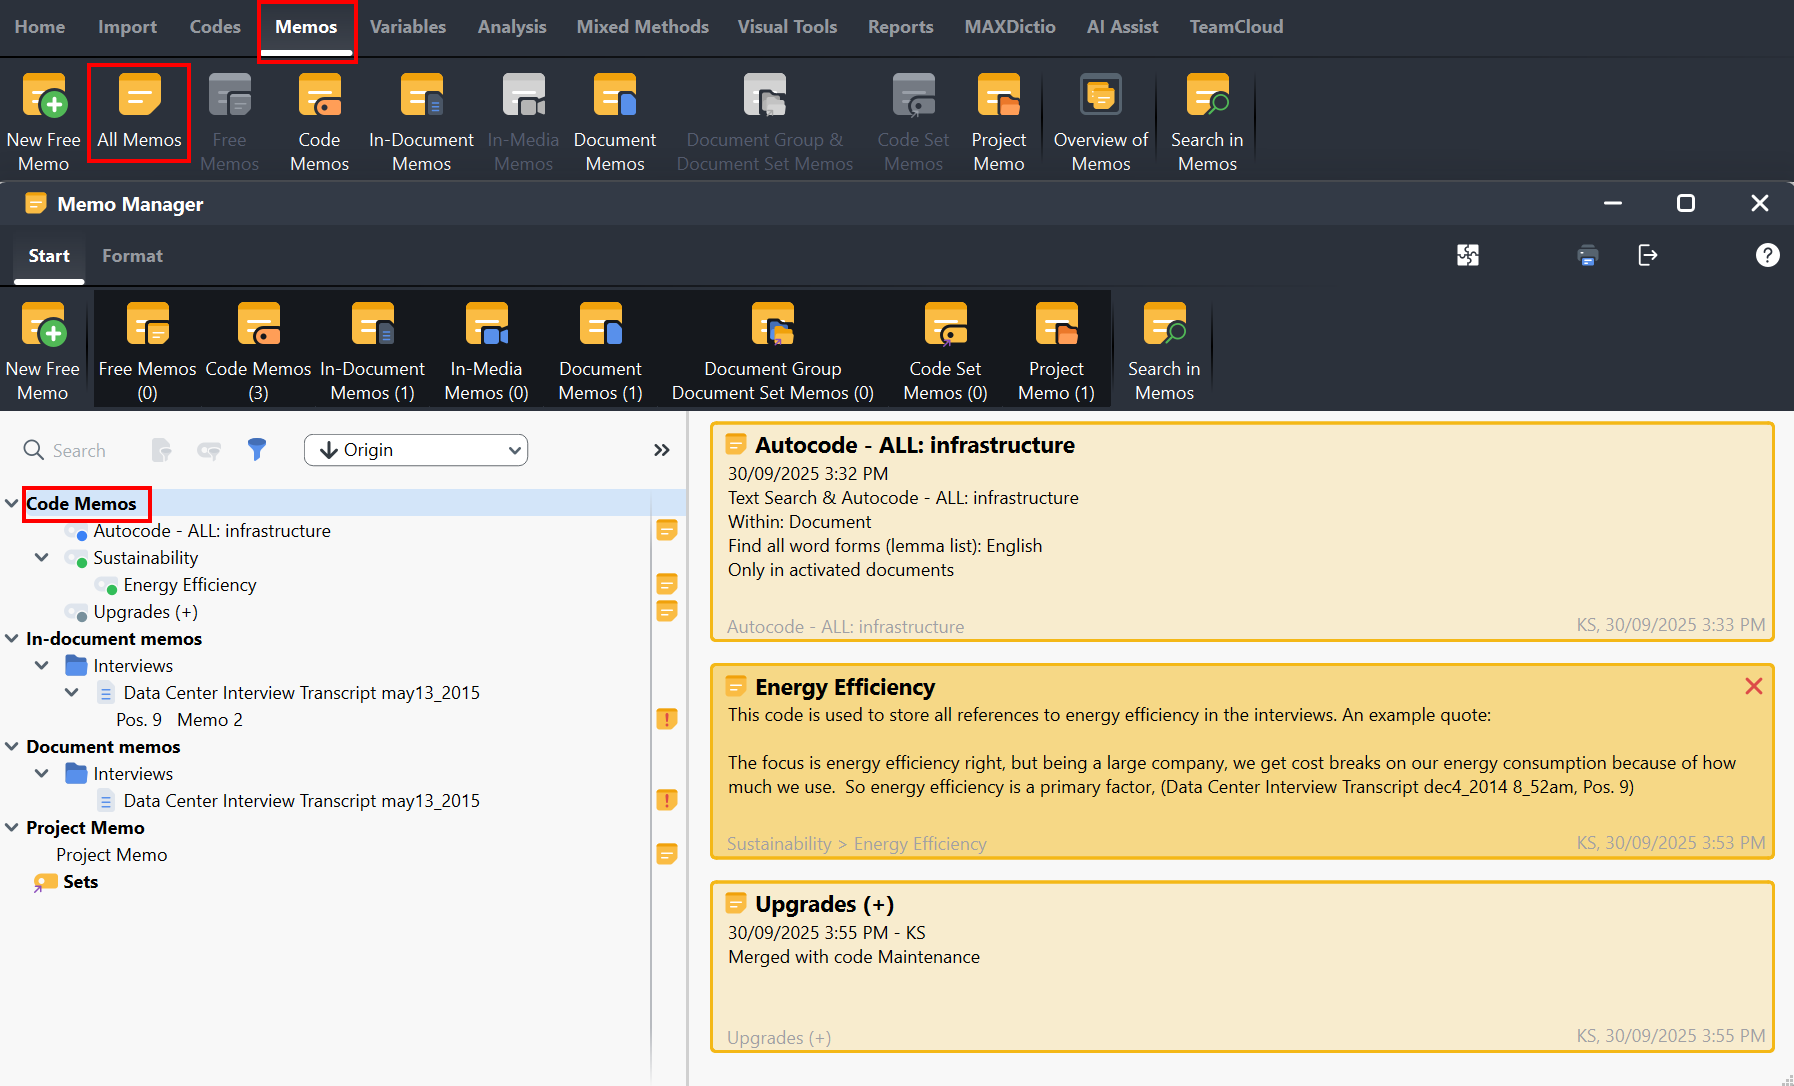Image resolution: width=1794 pixels, height=1086 pixels.
Task: Click the memo Search field
Action: pos(79,451)
